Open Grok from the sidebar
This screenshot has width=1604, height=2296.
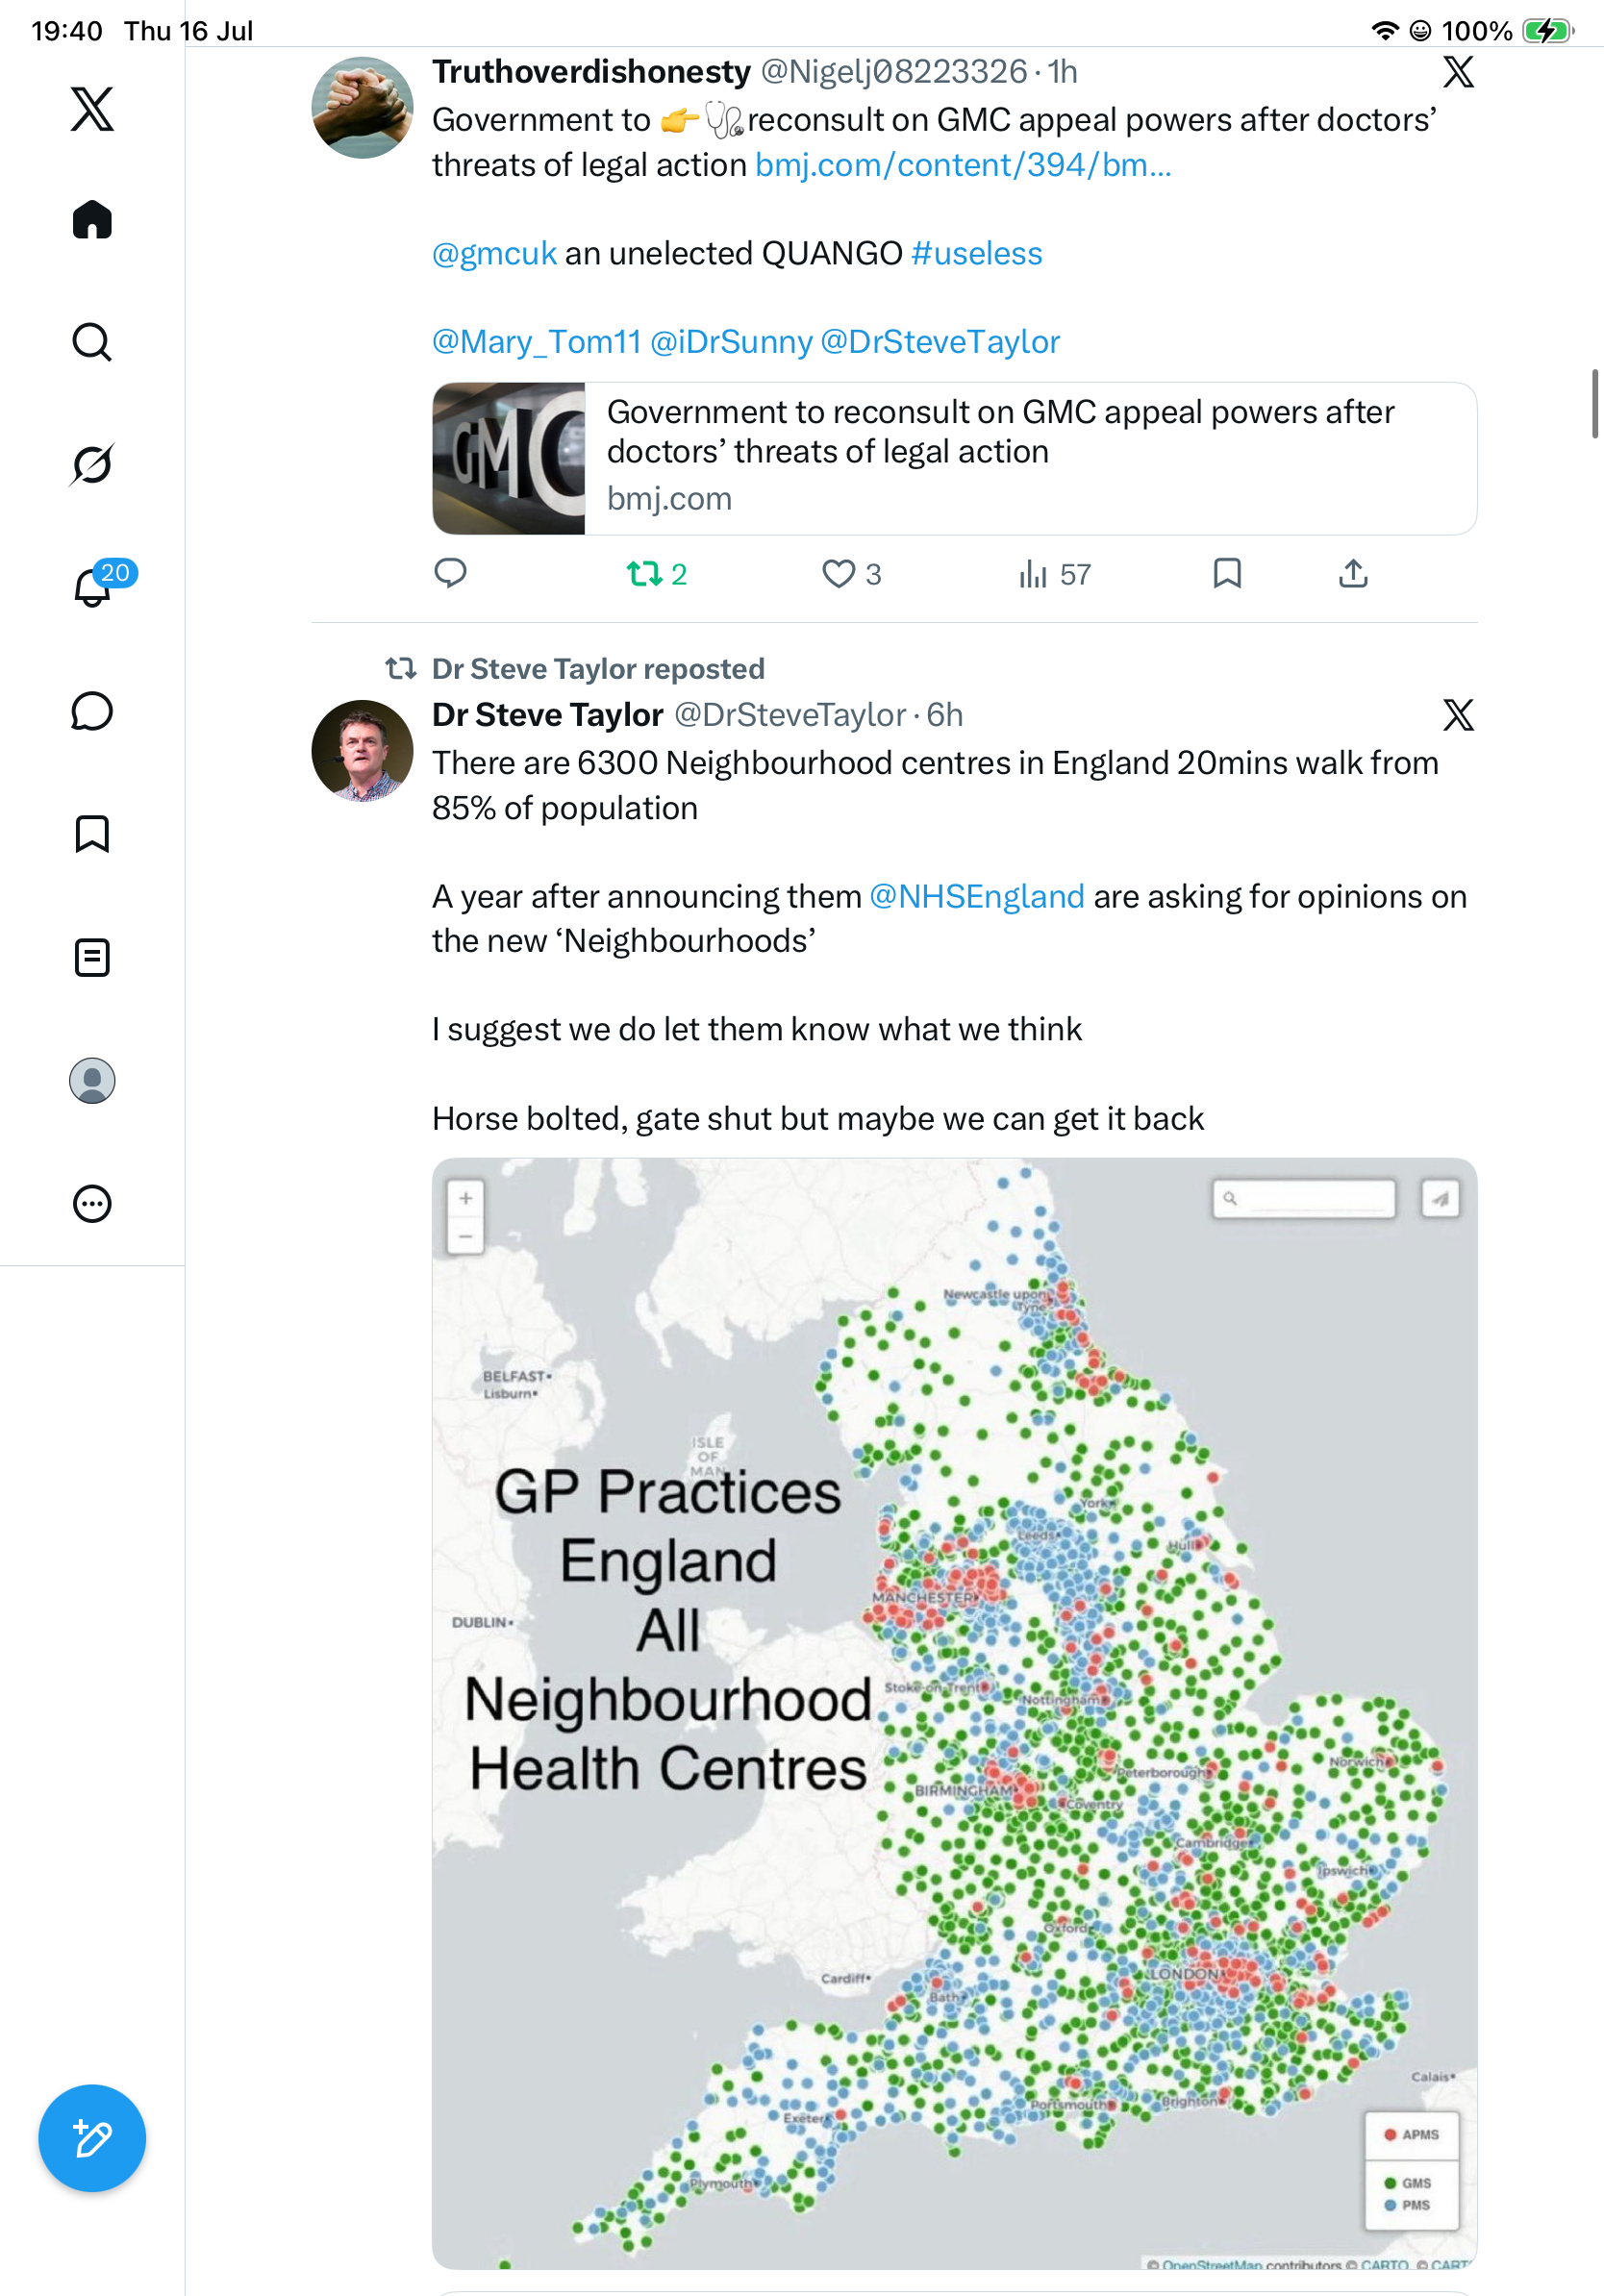pos(92,464)
